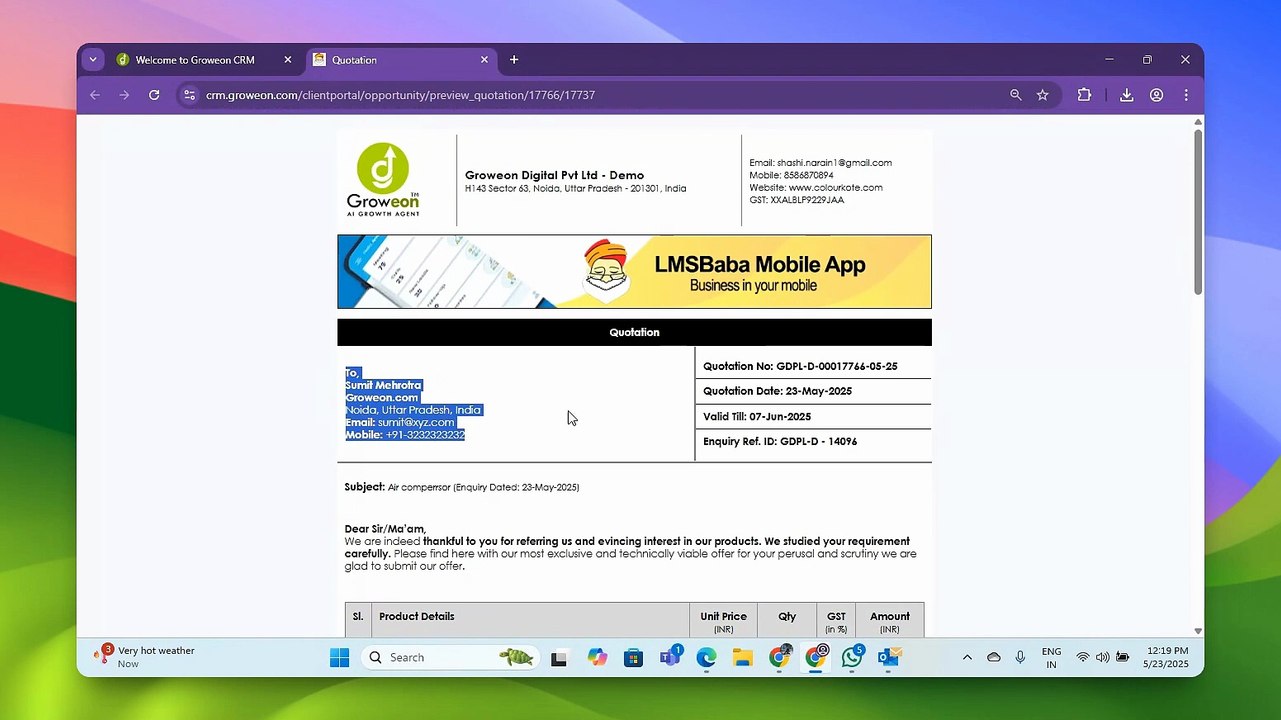Image resolution: width=1281 pixels, height=720 pixels.
Task: Click the Groweon logo in the header
Action: [x=383, y=180]
